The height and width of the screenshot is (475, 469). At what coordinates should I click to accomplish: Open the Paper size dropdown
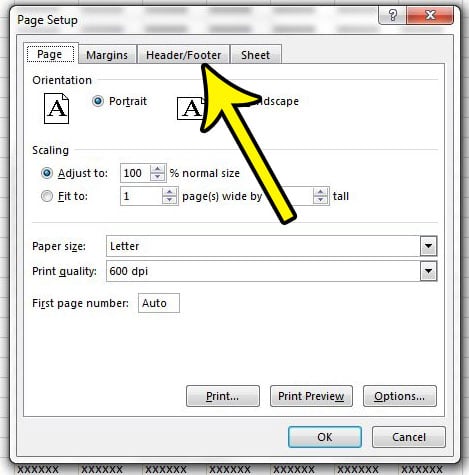pos(428,246)
